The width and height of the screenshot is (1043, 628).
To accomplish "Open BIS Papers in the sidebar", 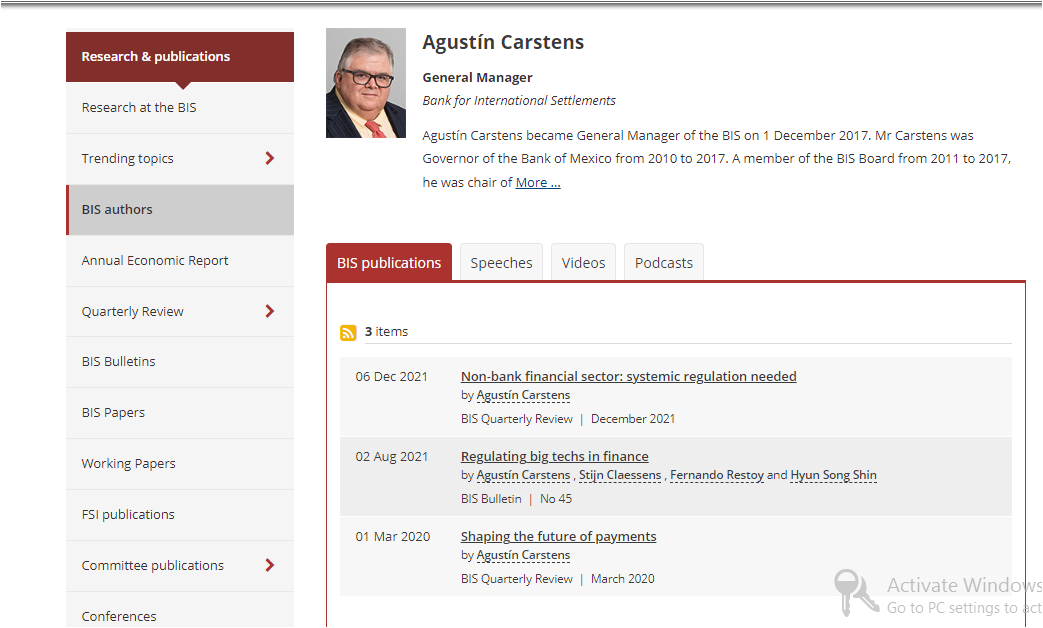I will pyautogui.click(x=180, y=413).
